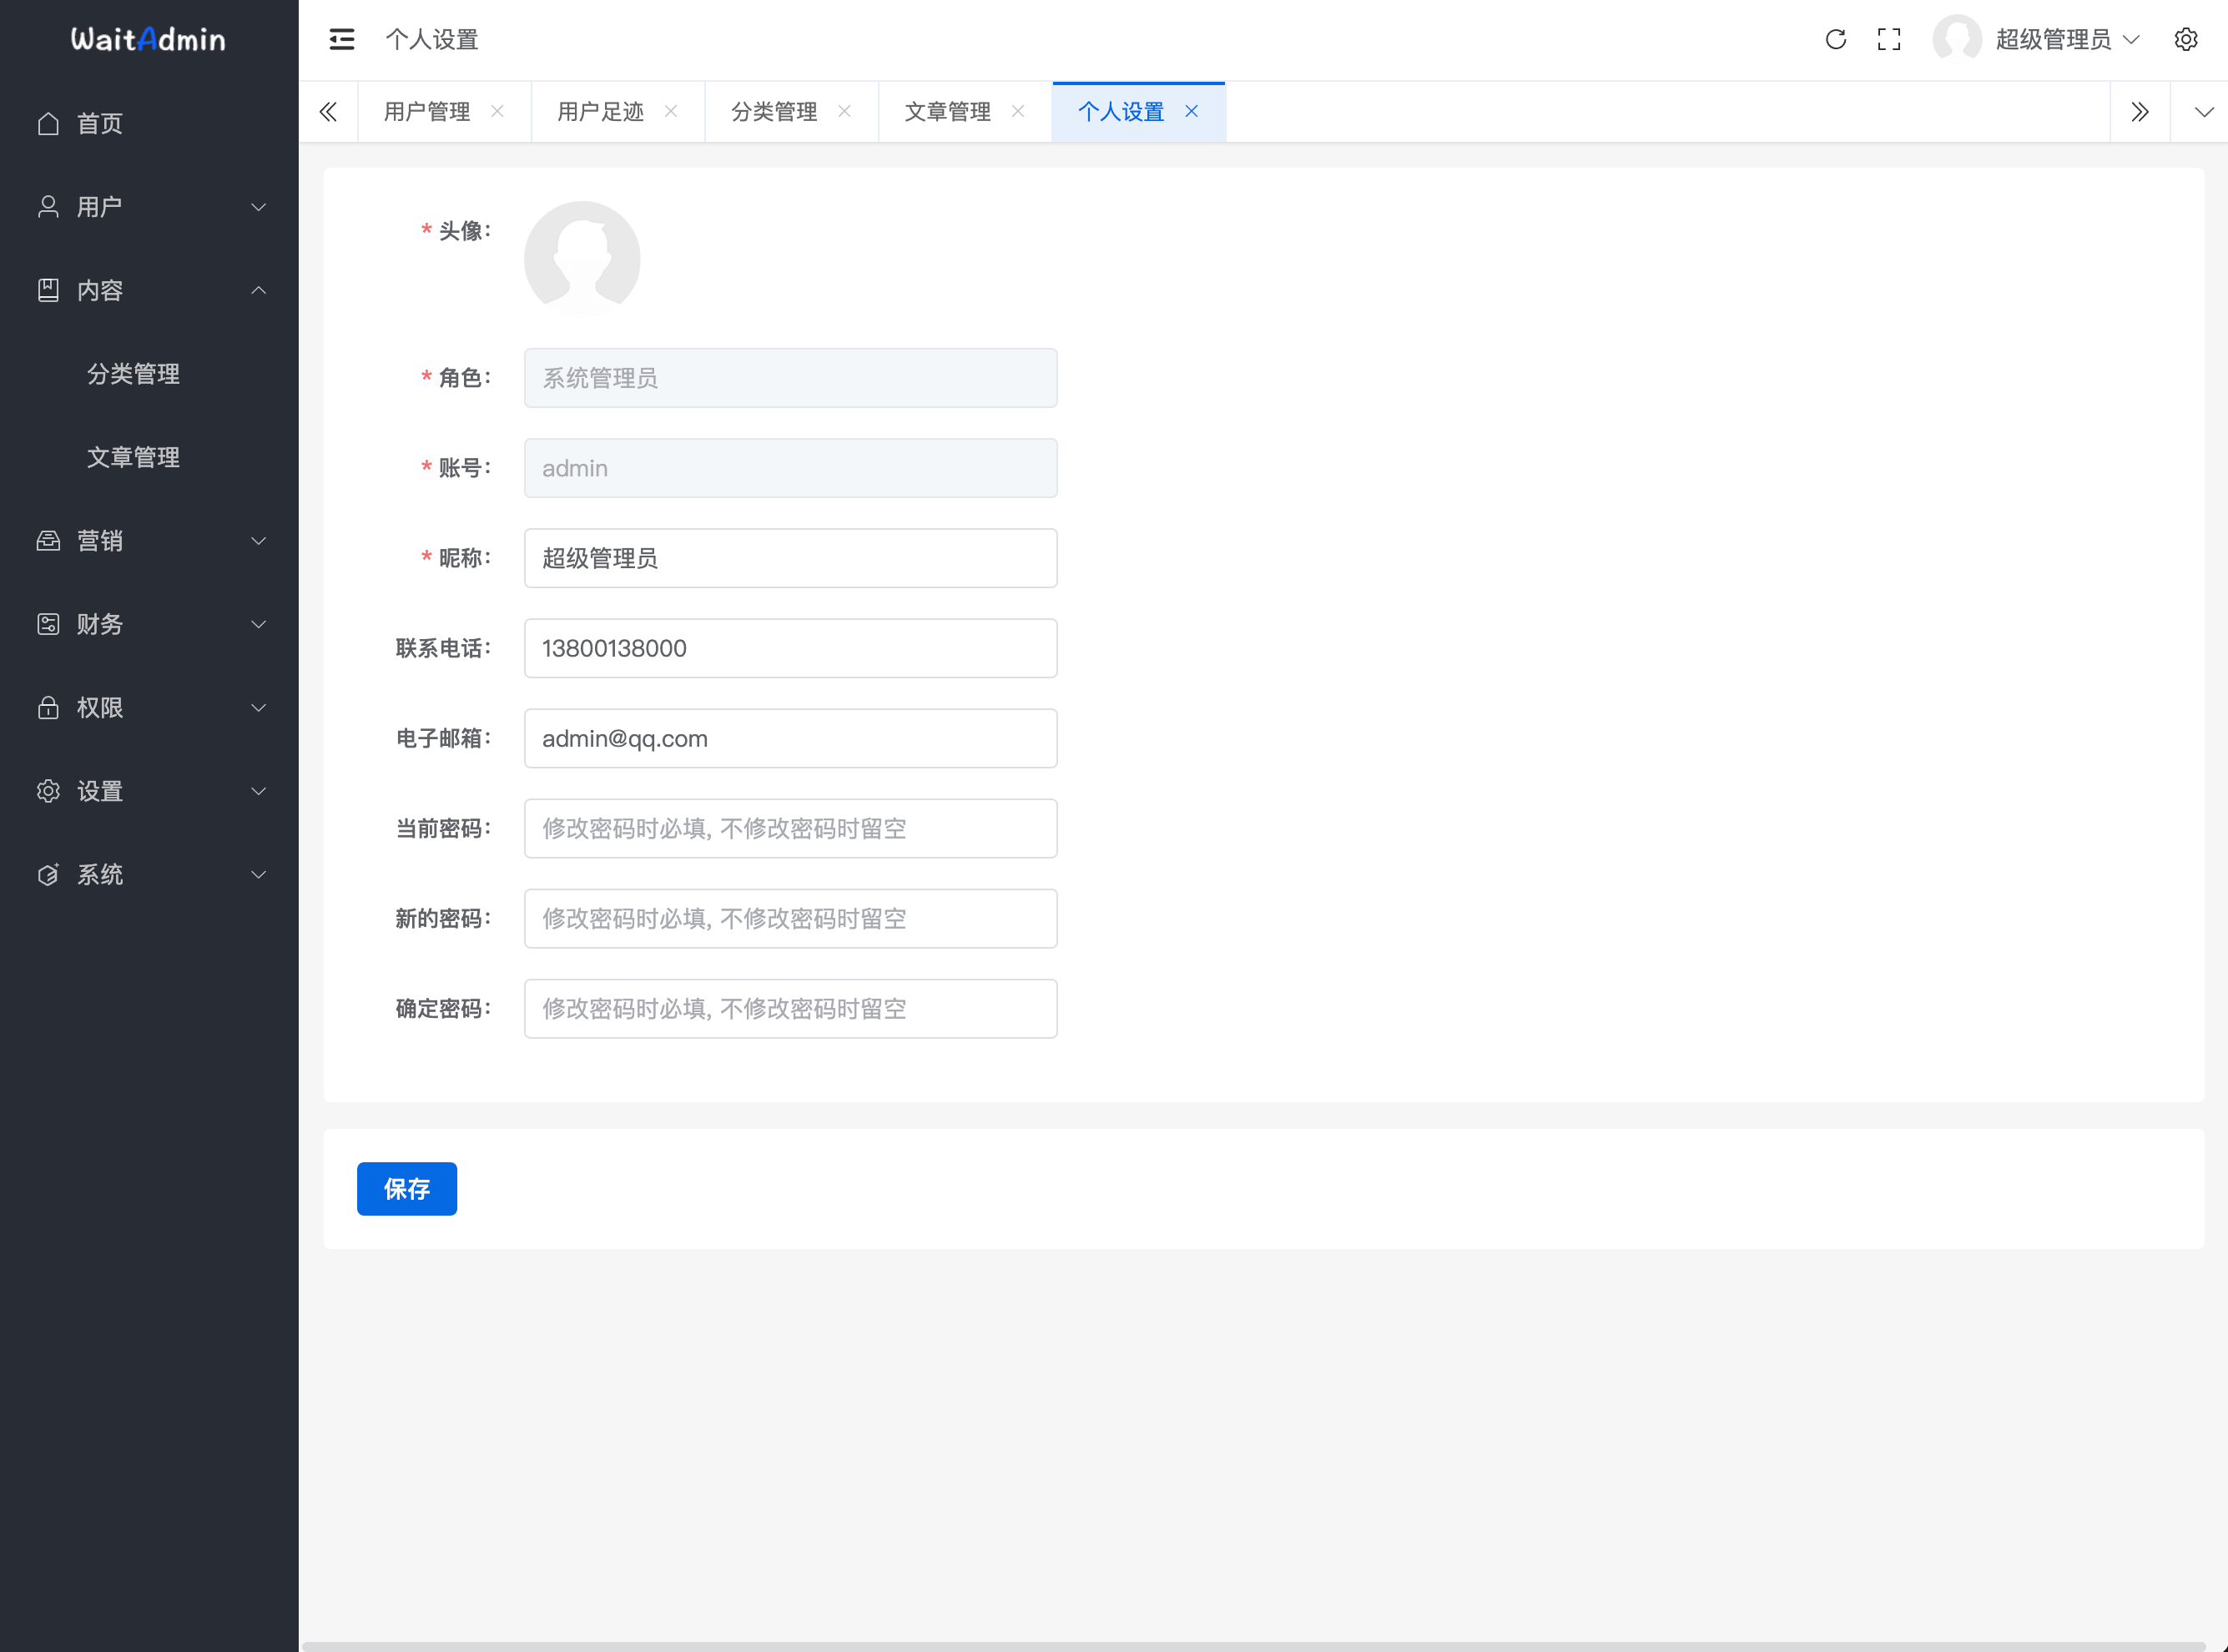2228x1652 pixels.
Task: Expand the 财务 sidebar menu
Action: coord(150,624)
